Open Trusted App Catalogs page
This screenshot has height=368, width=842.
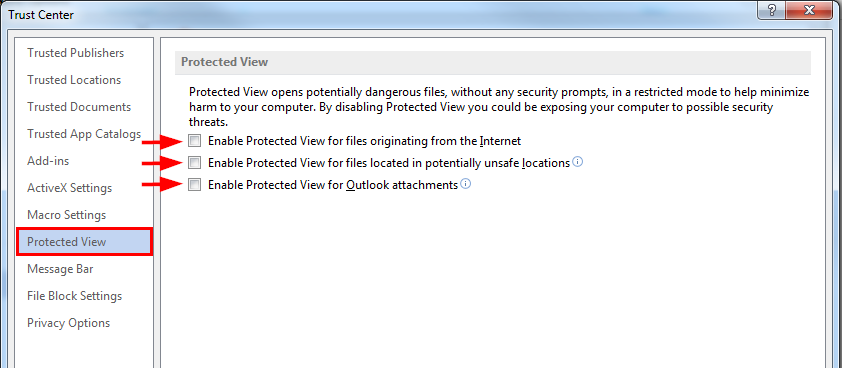click(x=84, y=134)
